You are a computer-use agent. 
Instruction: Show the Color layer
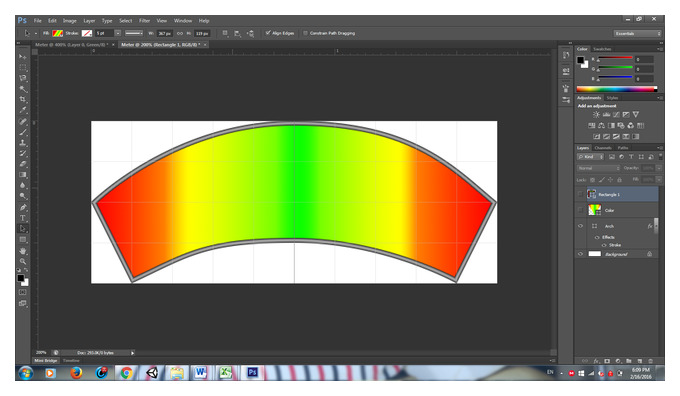point(581,210)
